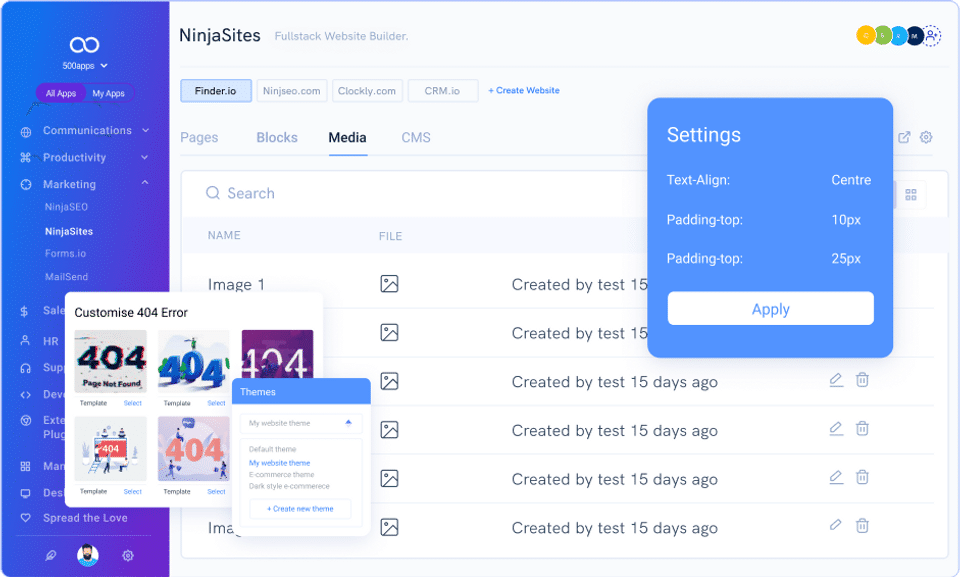Click the edit pencil icon in last row

pyautogui.click(x=836, y=525)
